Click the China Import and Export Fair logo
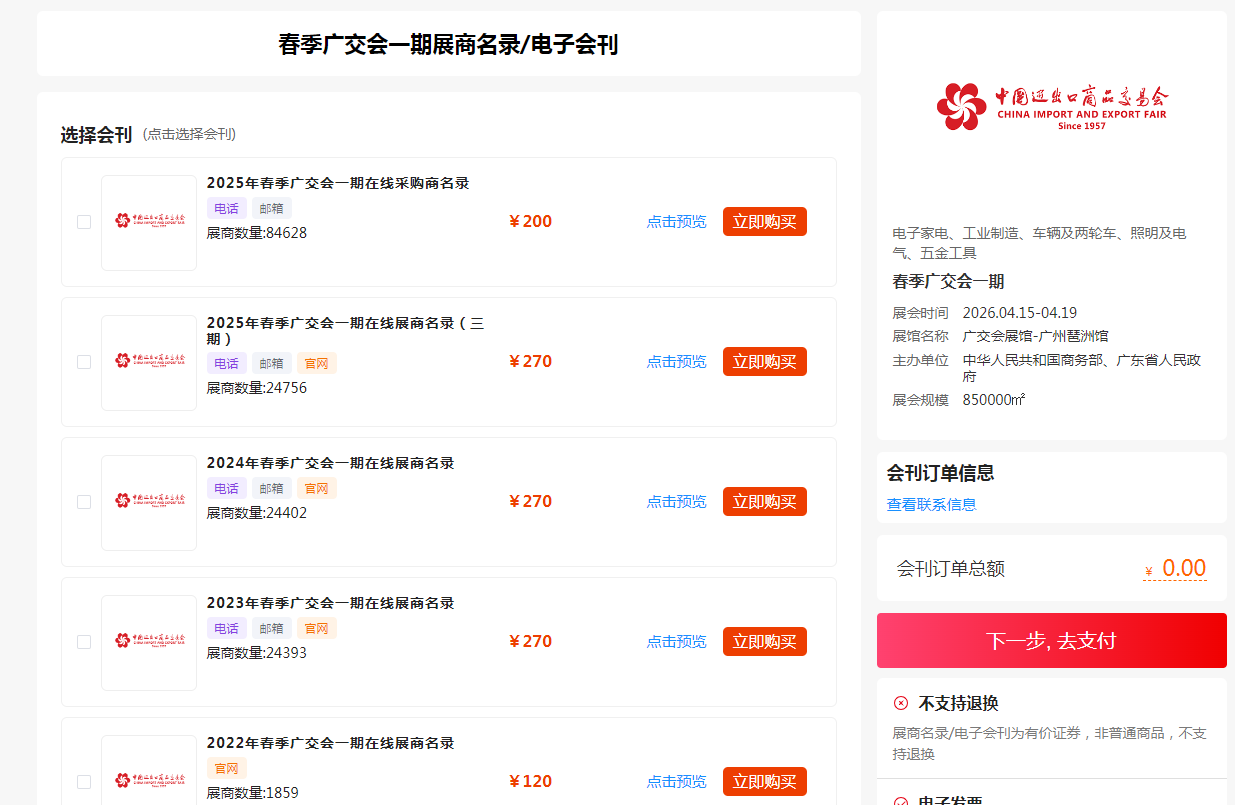The height and width of the screenshot is (805, 1235). [x=1051, y=106]
